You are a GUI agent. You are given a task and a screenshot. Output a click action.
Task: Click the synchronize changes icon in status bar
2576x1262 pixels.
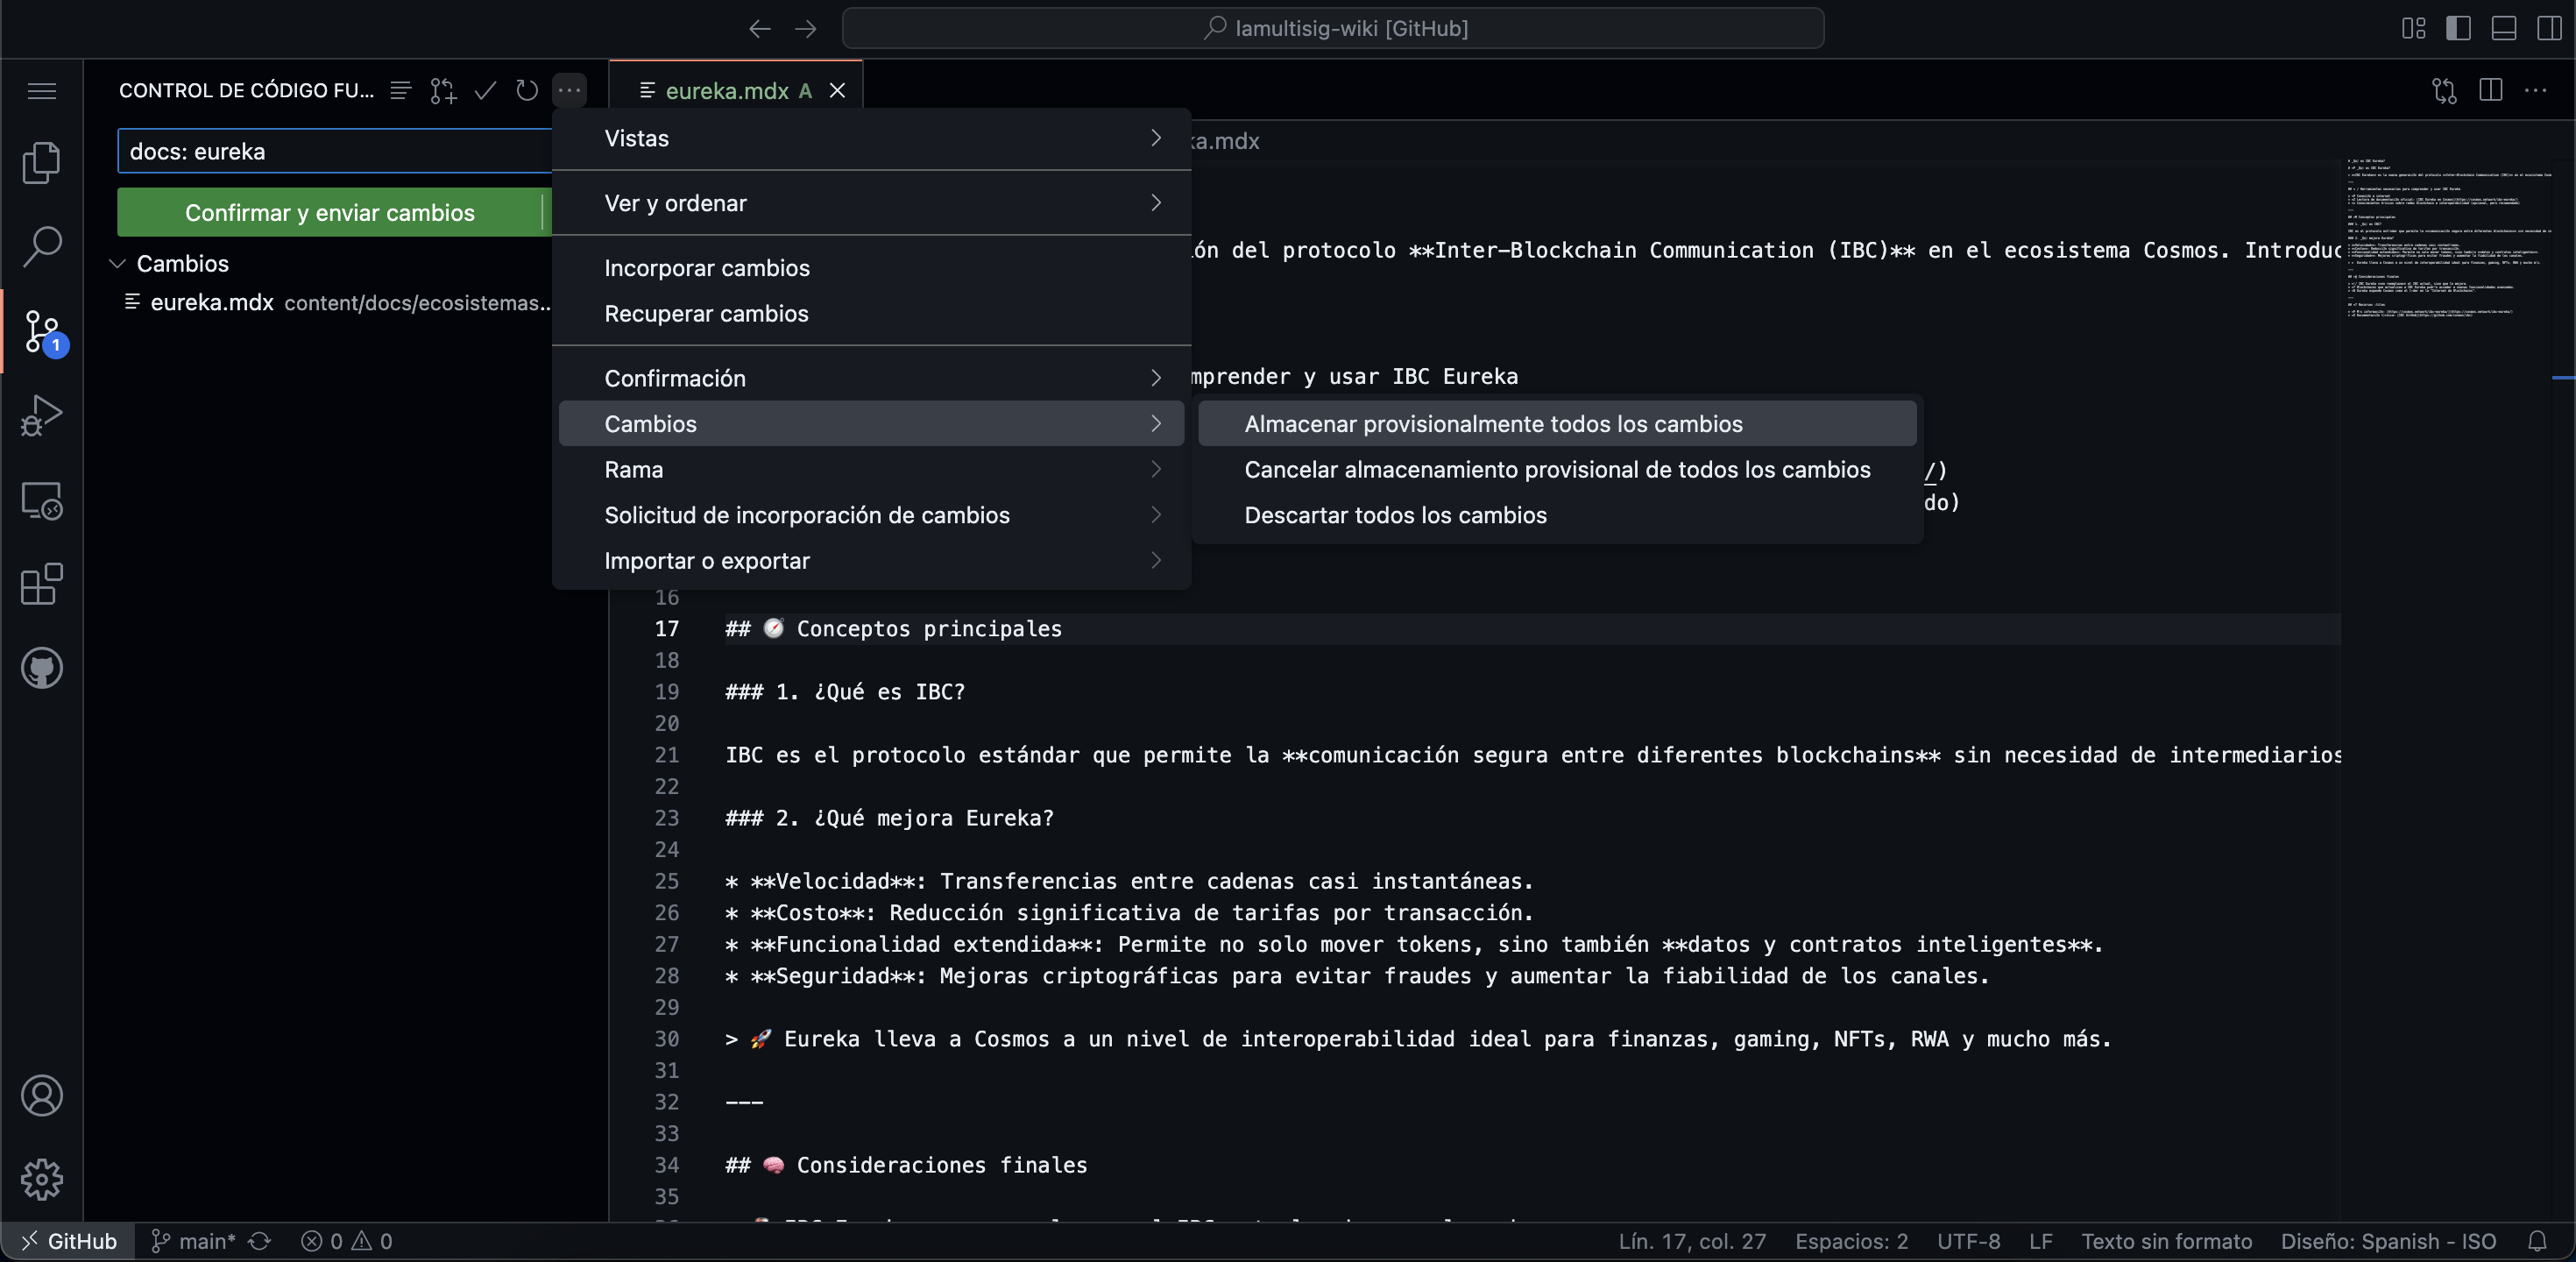[260, 1241]
